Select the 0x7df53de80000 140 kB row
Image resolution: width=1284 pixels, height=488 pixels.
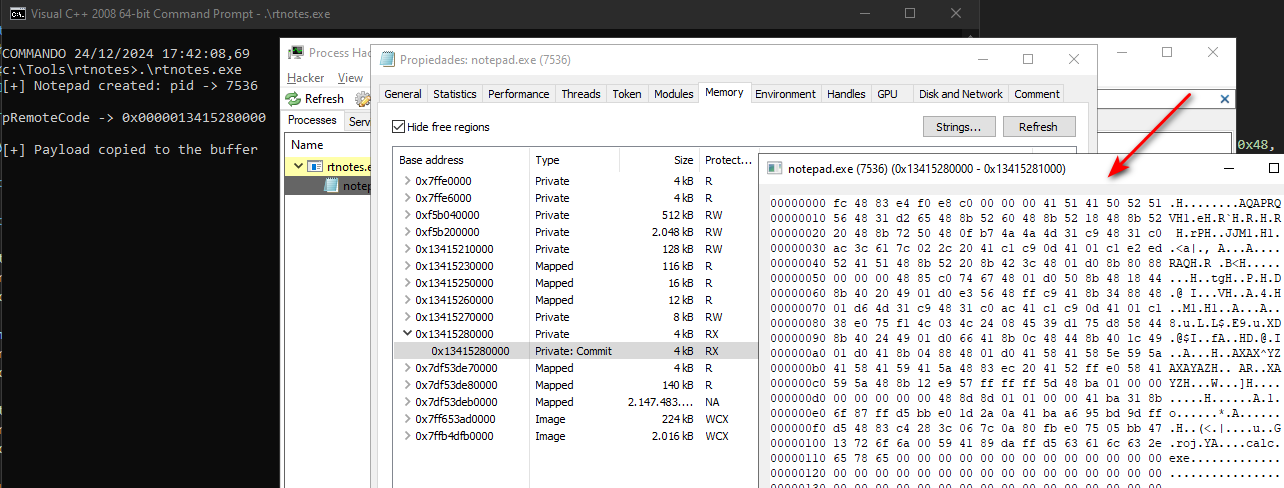575,385
